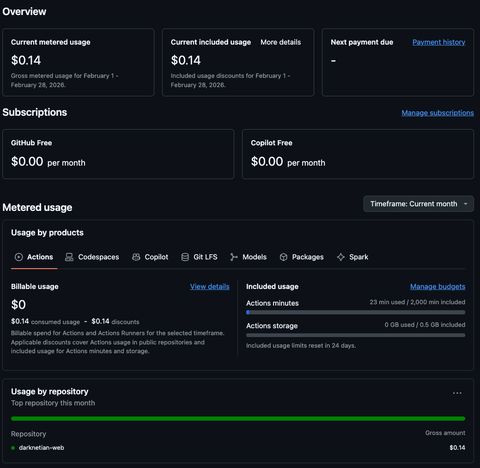Click the Models tab icon

pyautogui.click(x=234, y=257)
